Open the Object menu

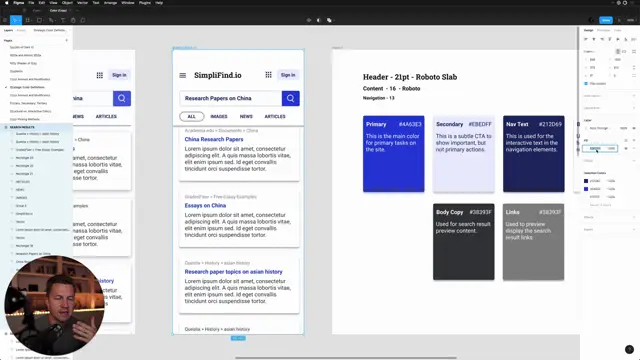[x=67, y=3]
